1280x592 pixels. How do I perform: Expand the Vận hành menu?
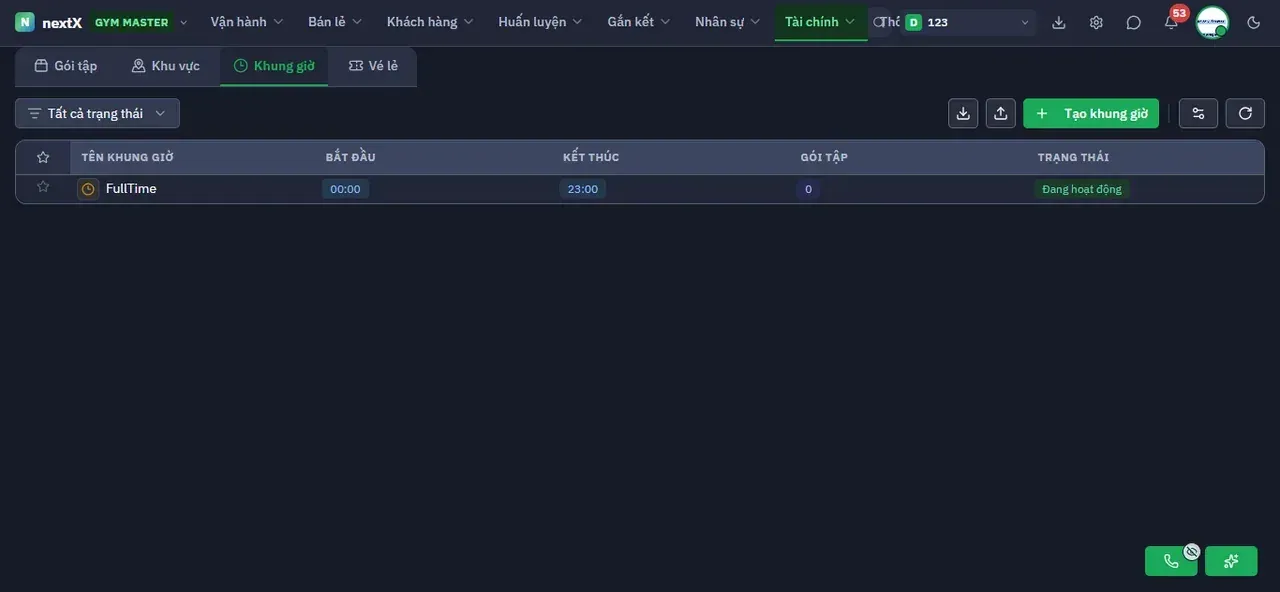tap(247, 22)
